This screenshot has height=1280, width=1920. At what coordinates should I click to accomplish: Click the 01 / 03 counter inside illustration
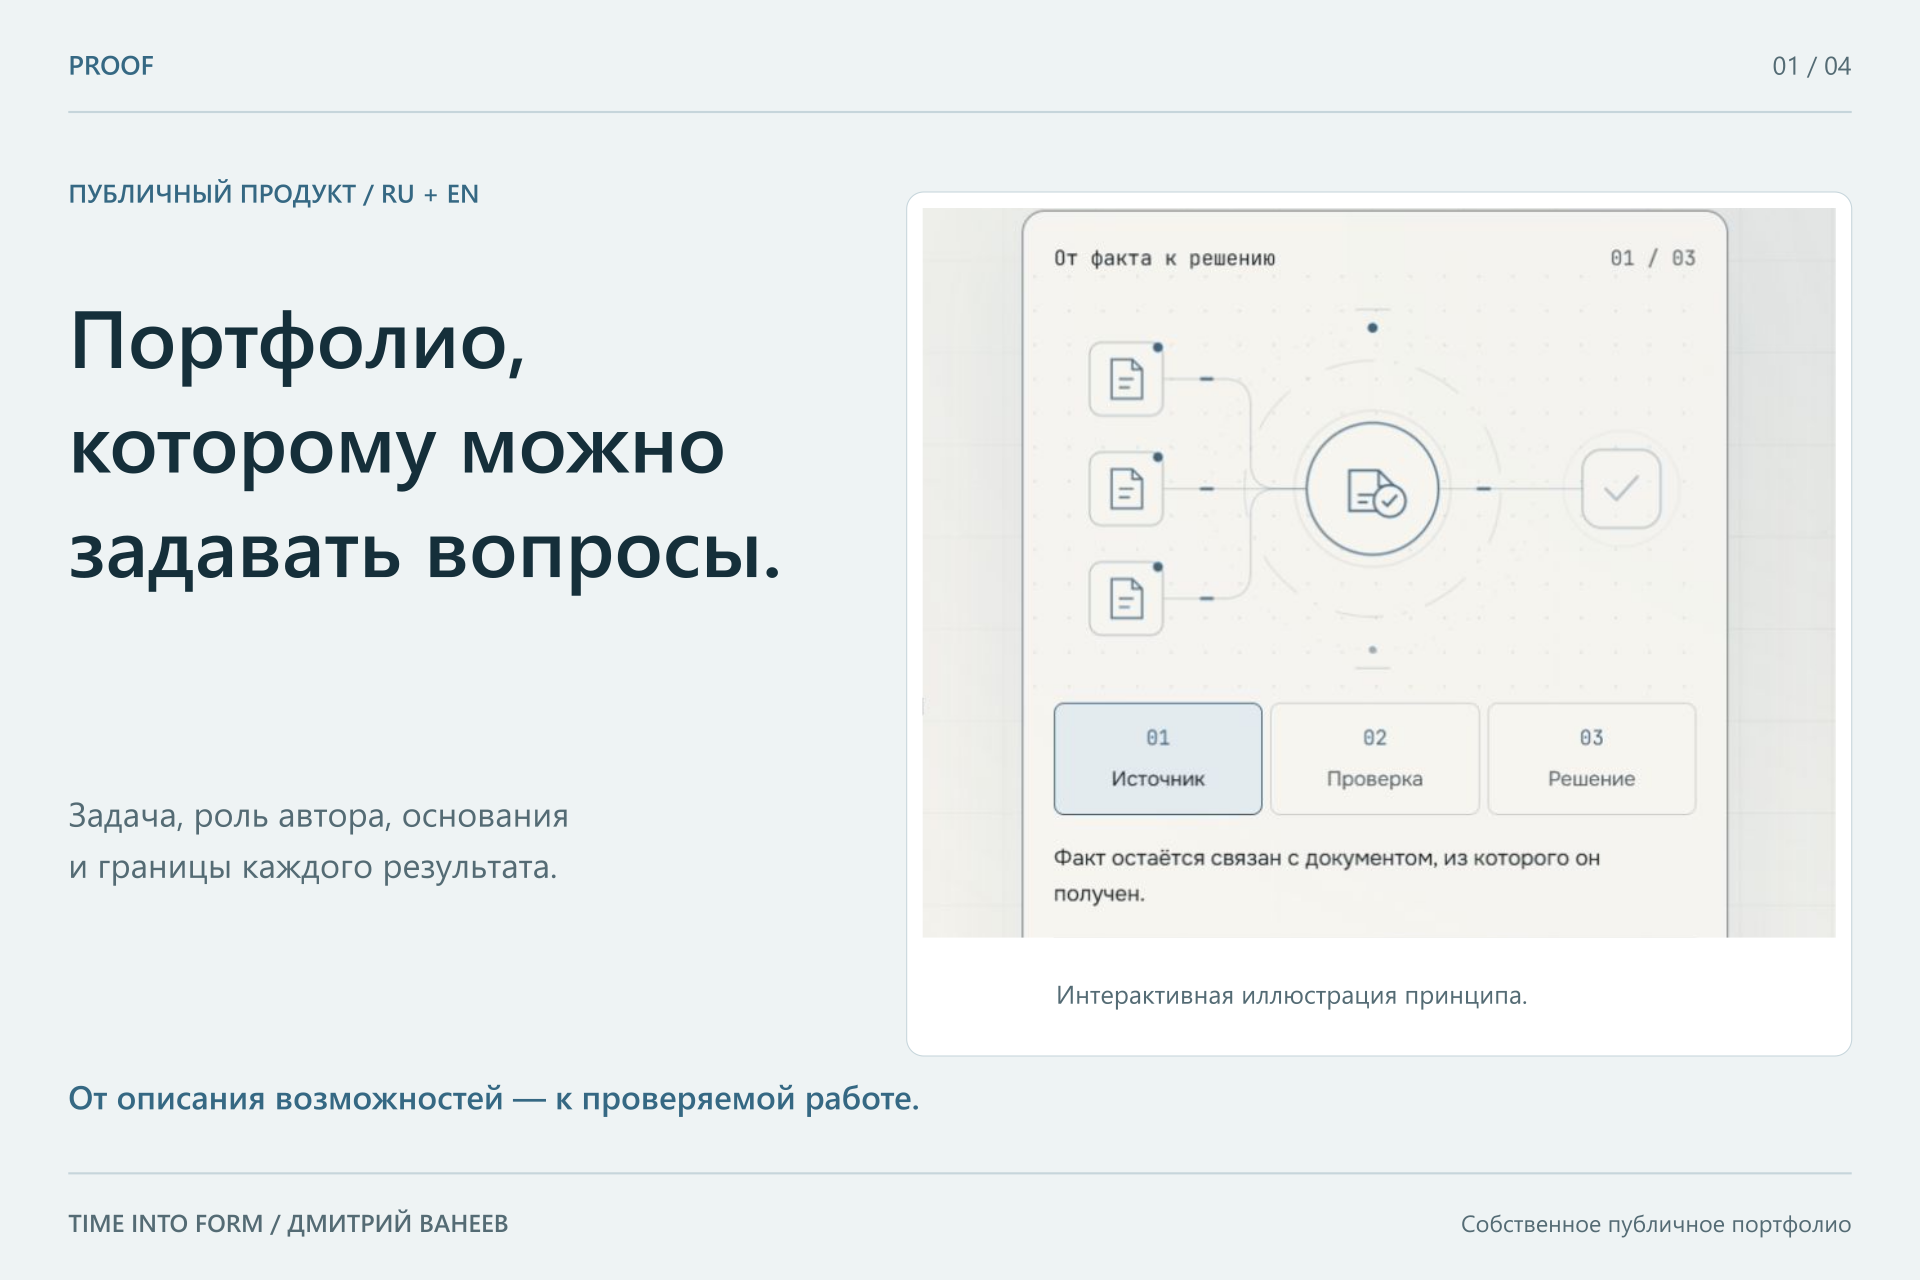tap(1653, 258)
